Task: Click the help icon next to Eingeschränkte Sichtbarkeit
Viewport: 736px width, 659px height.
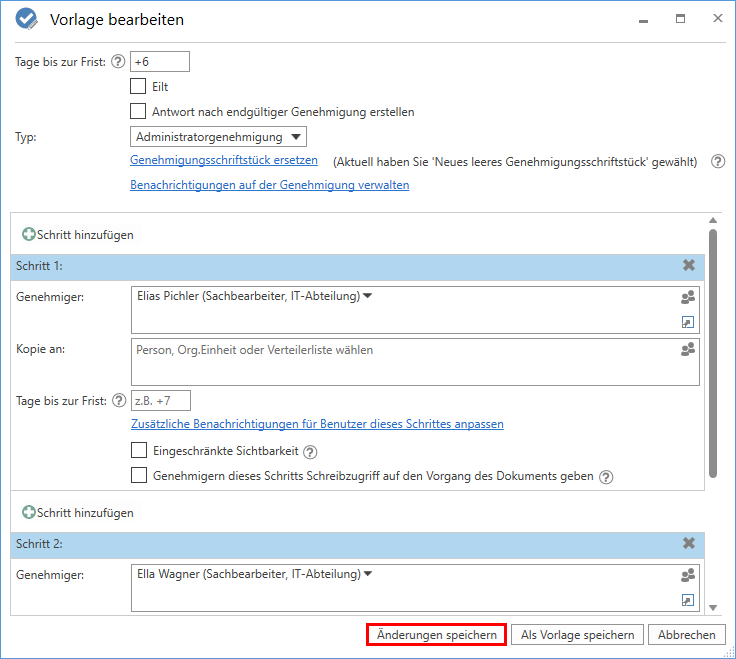Action: pyautogui.click(x=310, y=452)
